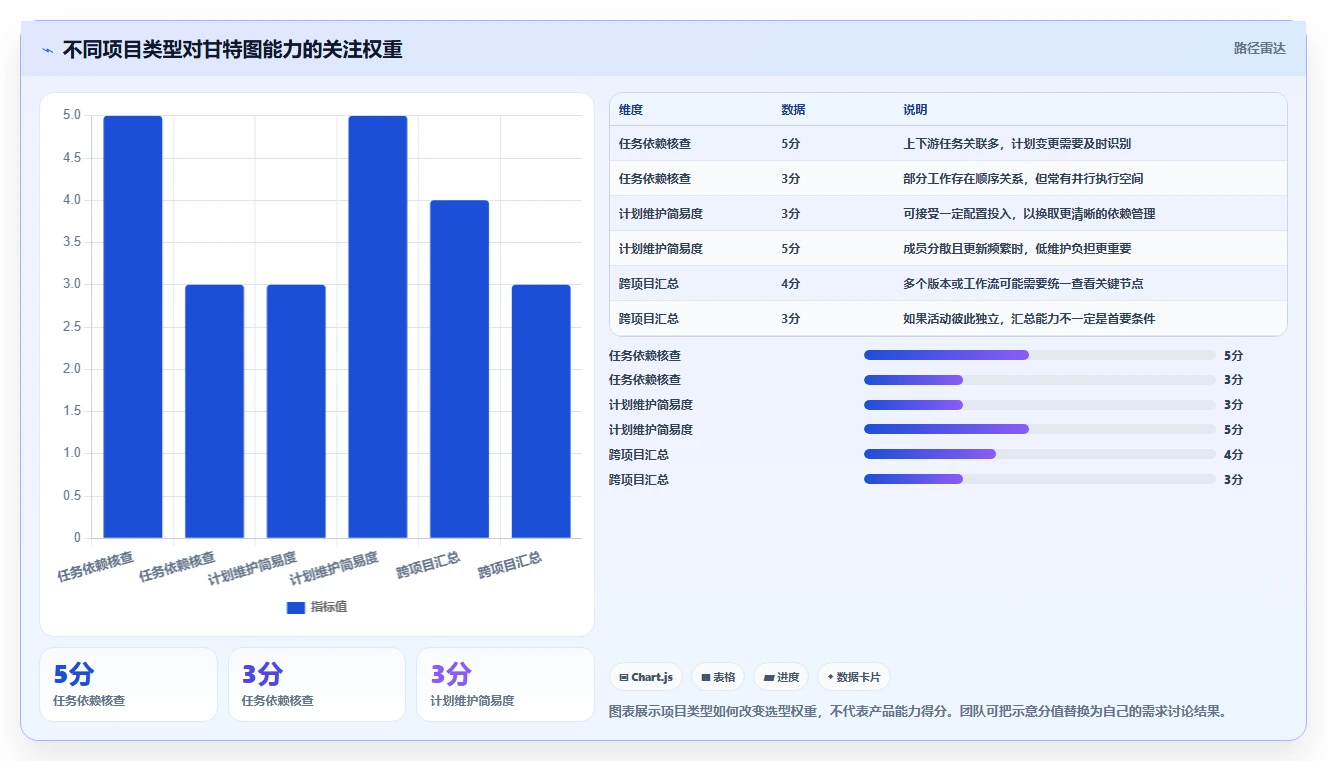Click the 表格 chip
The height and width of the screenshot is (761, 1327).
point(718,677)
